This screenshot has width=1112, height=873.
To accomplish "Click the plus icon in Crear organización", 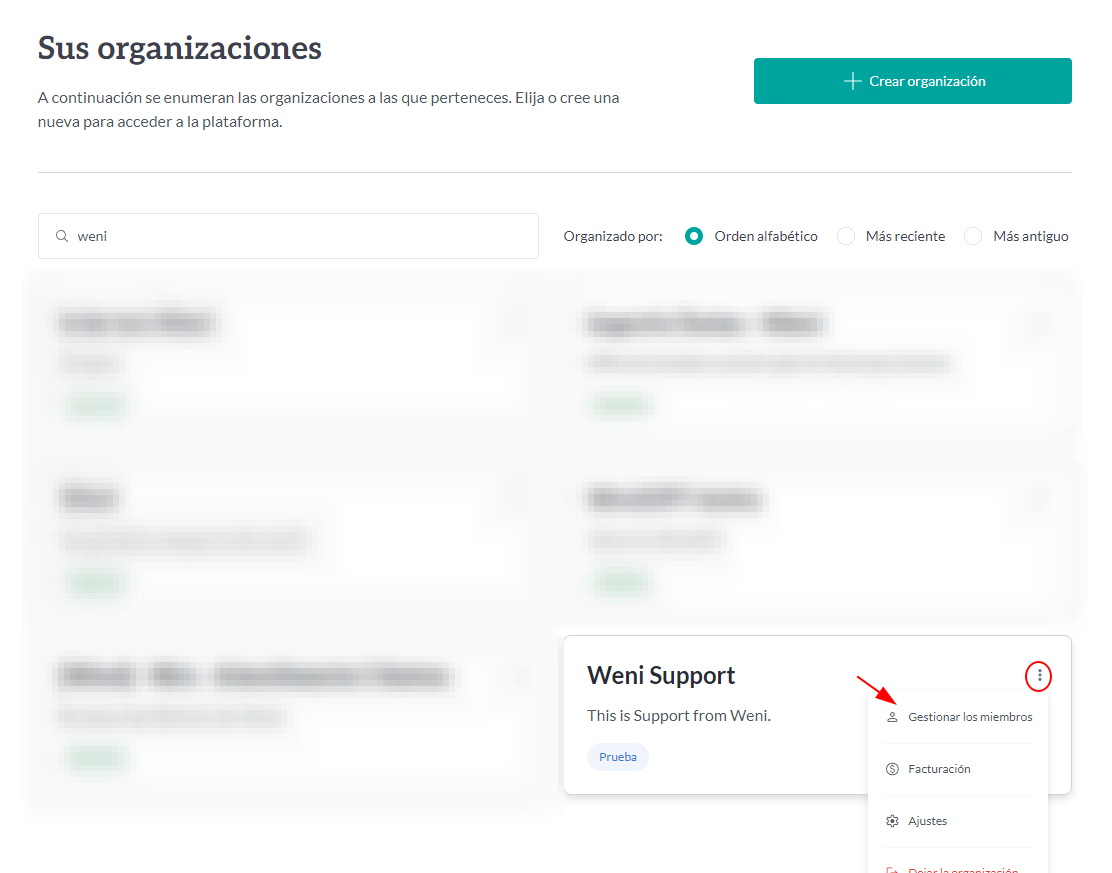I will coord(852,81).
